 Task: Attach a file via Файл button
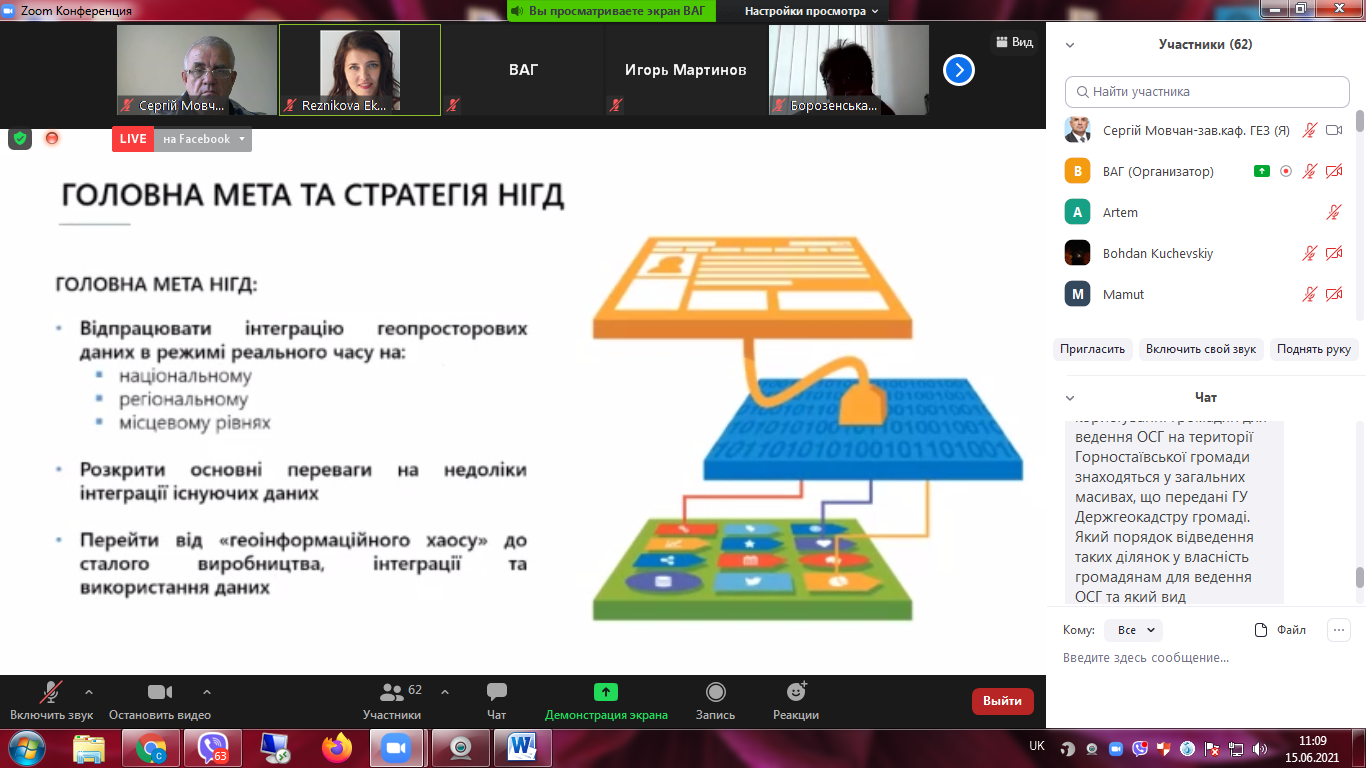[x=1281, y=630]
